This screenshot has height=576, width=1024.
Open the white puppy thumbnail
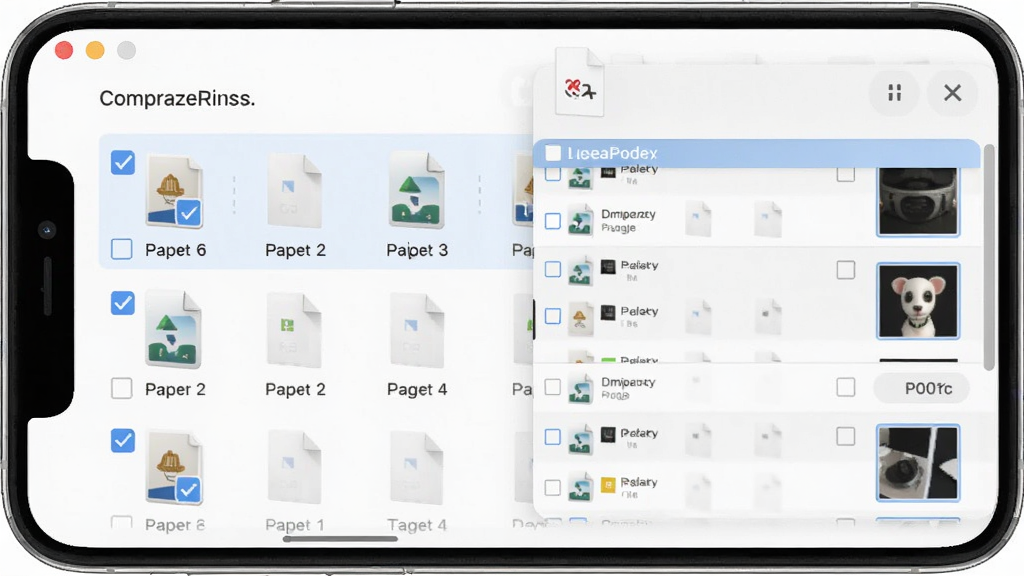point(918,301)
